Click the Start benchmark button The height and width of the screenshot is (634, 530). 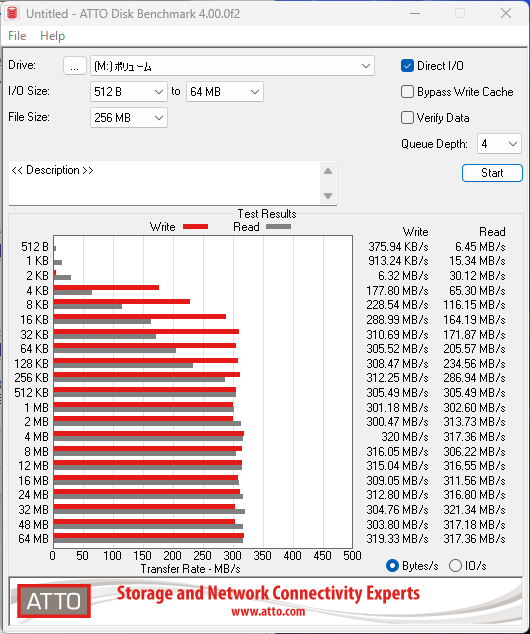click(492, 173)
